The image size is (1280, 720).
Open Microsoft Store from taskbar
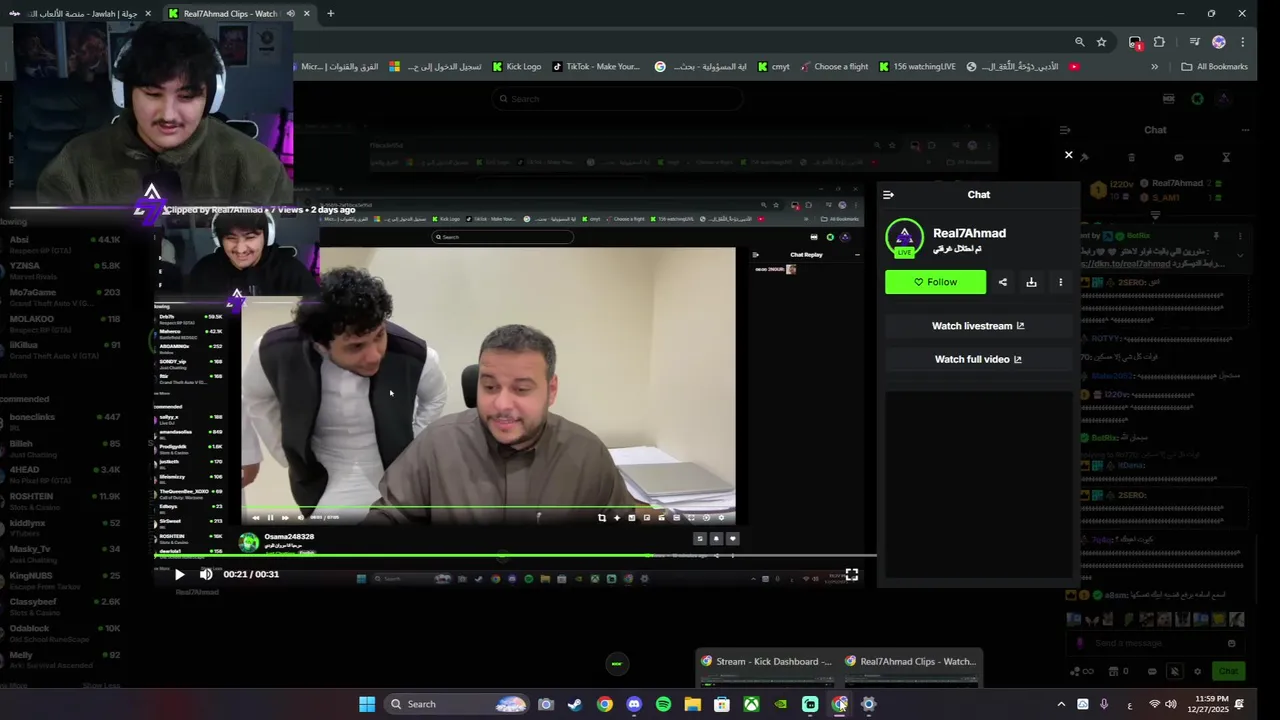[x=722, y=704]
